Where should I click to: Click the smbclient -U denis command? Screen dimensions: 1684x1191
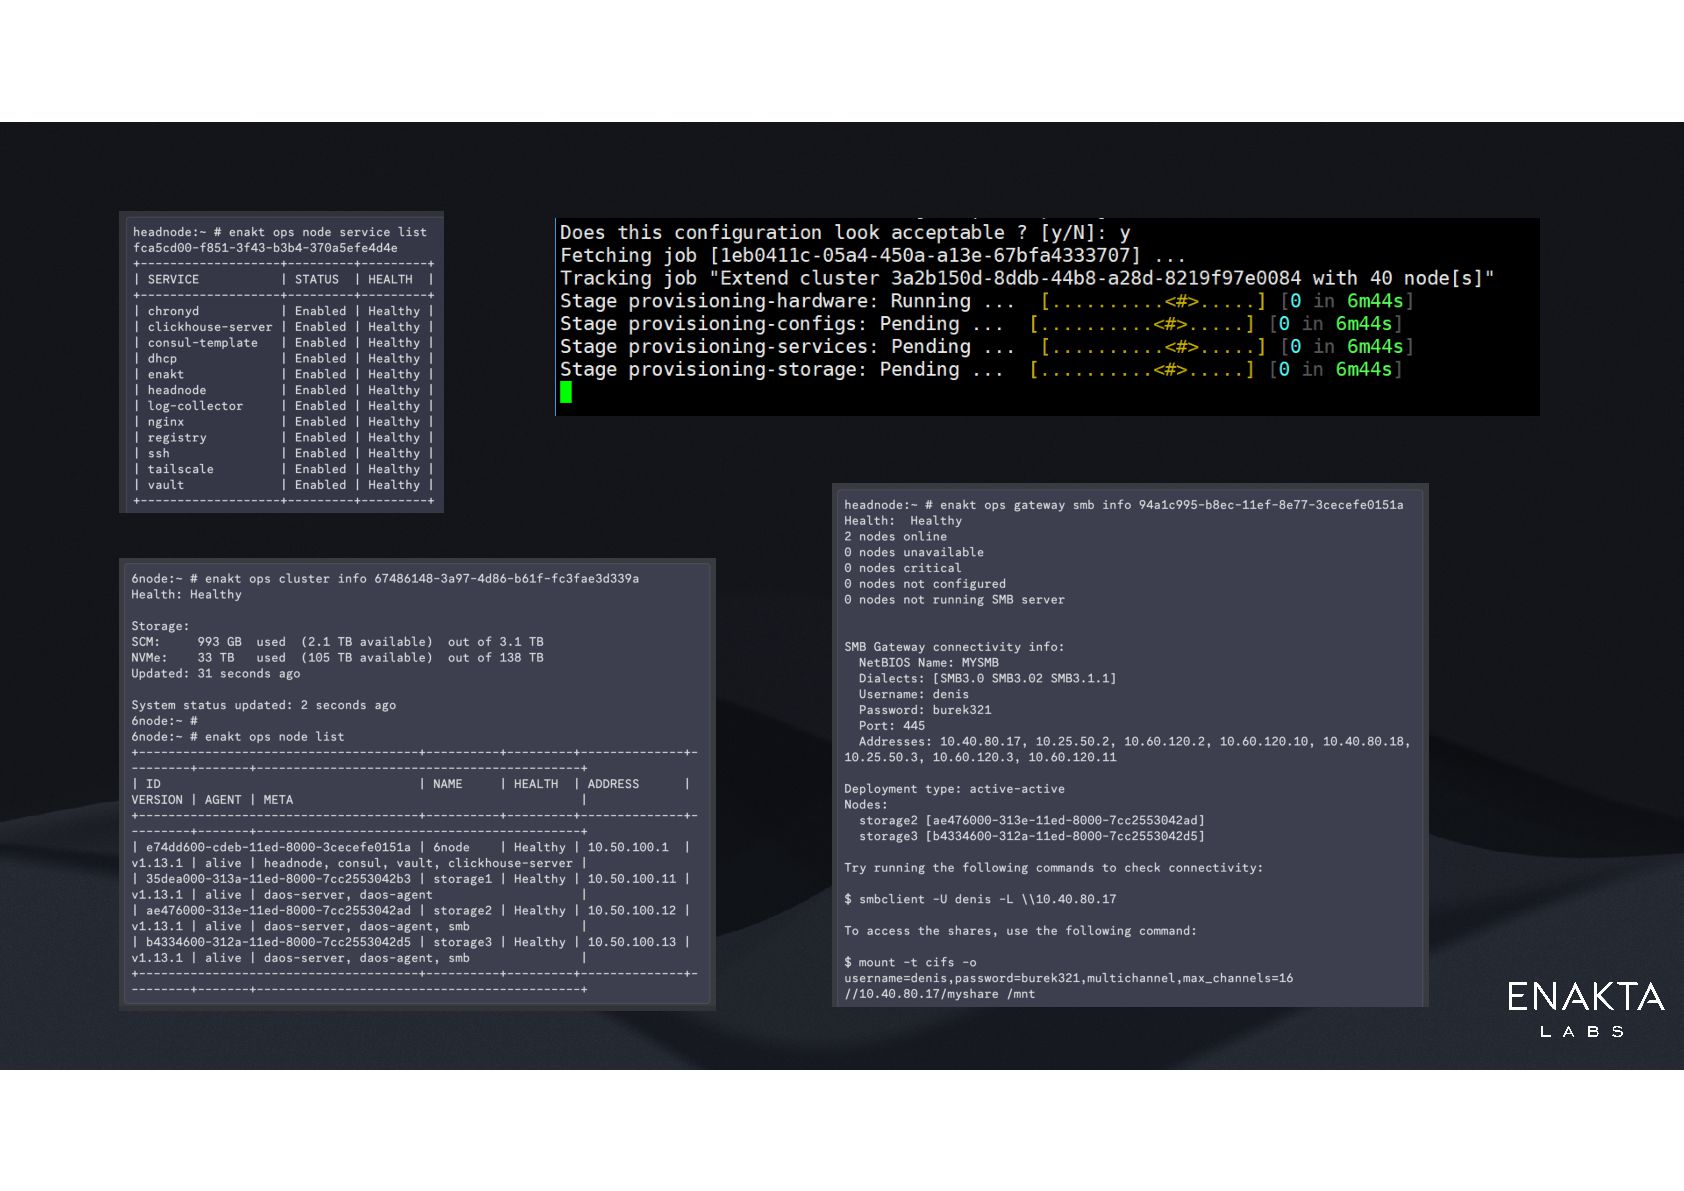980,900
